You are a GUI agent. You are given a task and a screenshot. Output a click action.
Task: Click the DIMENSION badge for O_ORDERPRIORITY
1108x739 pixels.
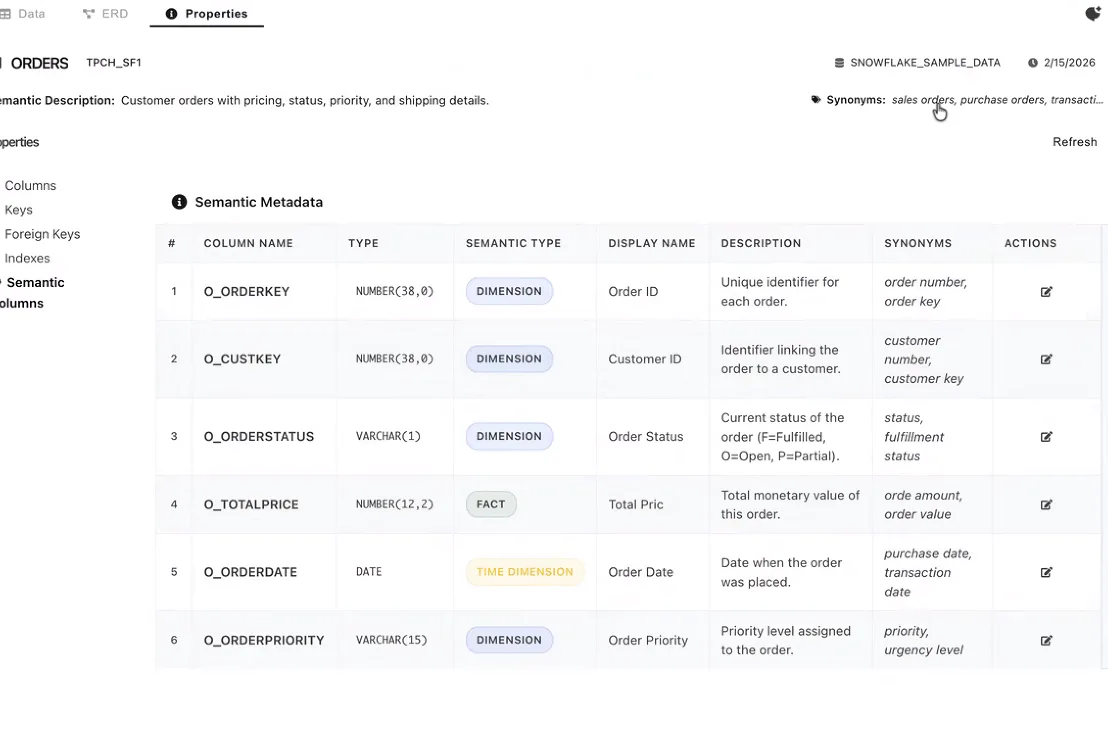[x=509, y=640]
